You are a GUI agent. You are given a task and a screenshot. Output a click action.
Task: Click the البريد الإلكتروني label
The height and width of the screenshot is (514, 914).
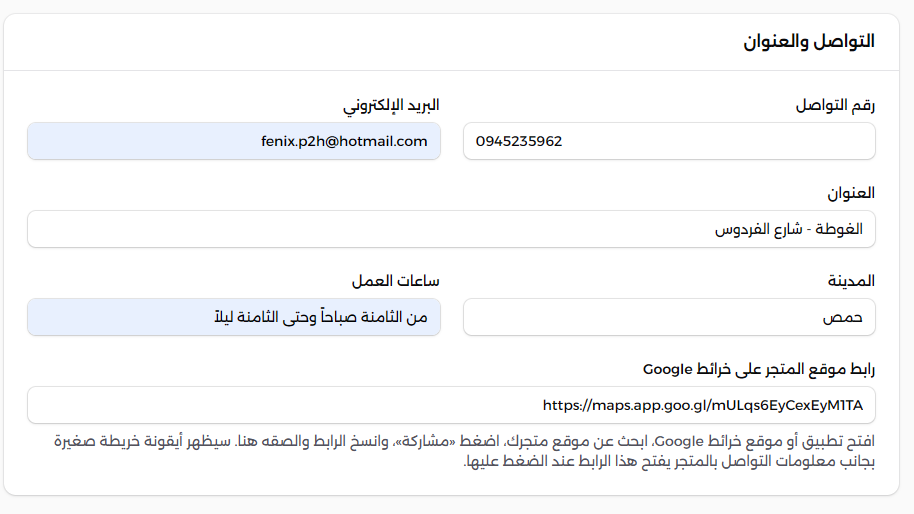tap(391, 105)
